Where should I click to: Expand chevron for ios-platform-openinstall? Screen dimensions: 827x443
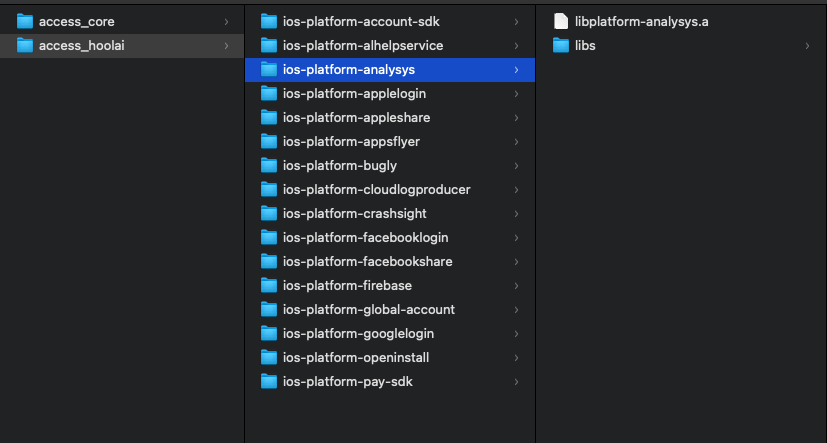(516, 358)
